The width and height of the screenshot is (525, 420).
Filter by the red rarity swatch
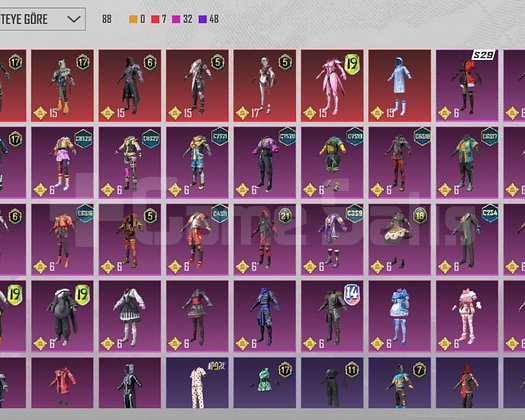[x=155, y=19]
